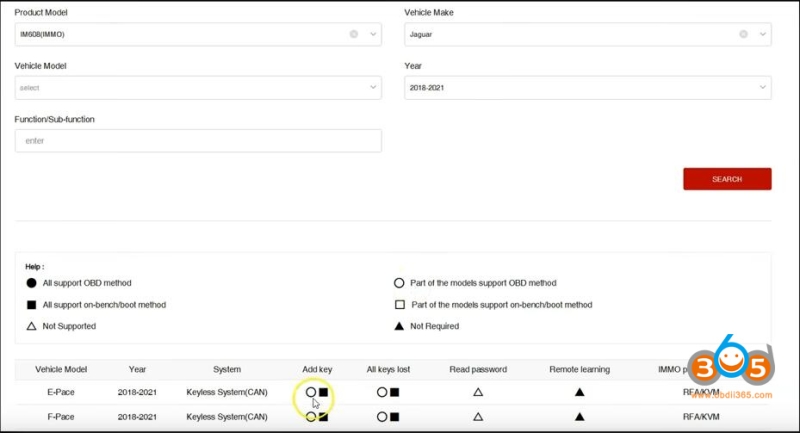Click the F-Pace vehicle model cell
This screenshot has height=433, width=800.
click(x=61, y=417)
